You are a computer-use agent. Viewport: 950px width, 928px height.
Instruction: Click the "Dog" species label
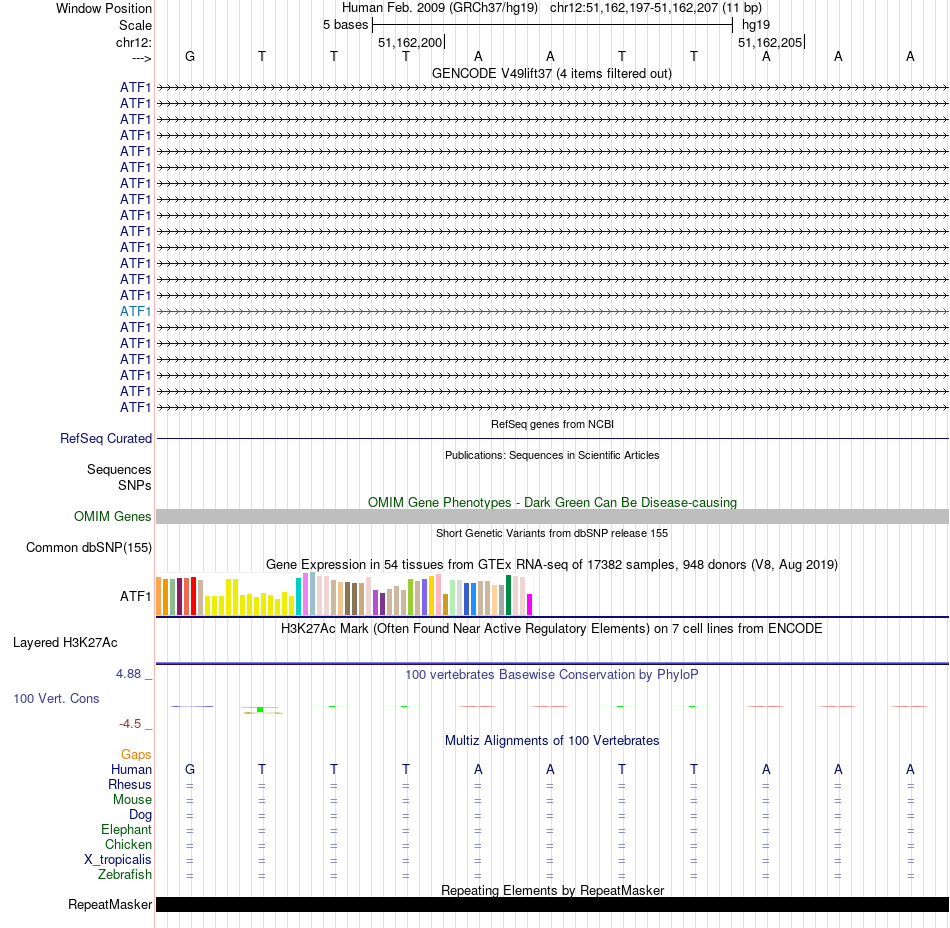pyautogui.click(x=140, y=815)
